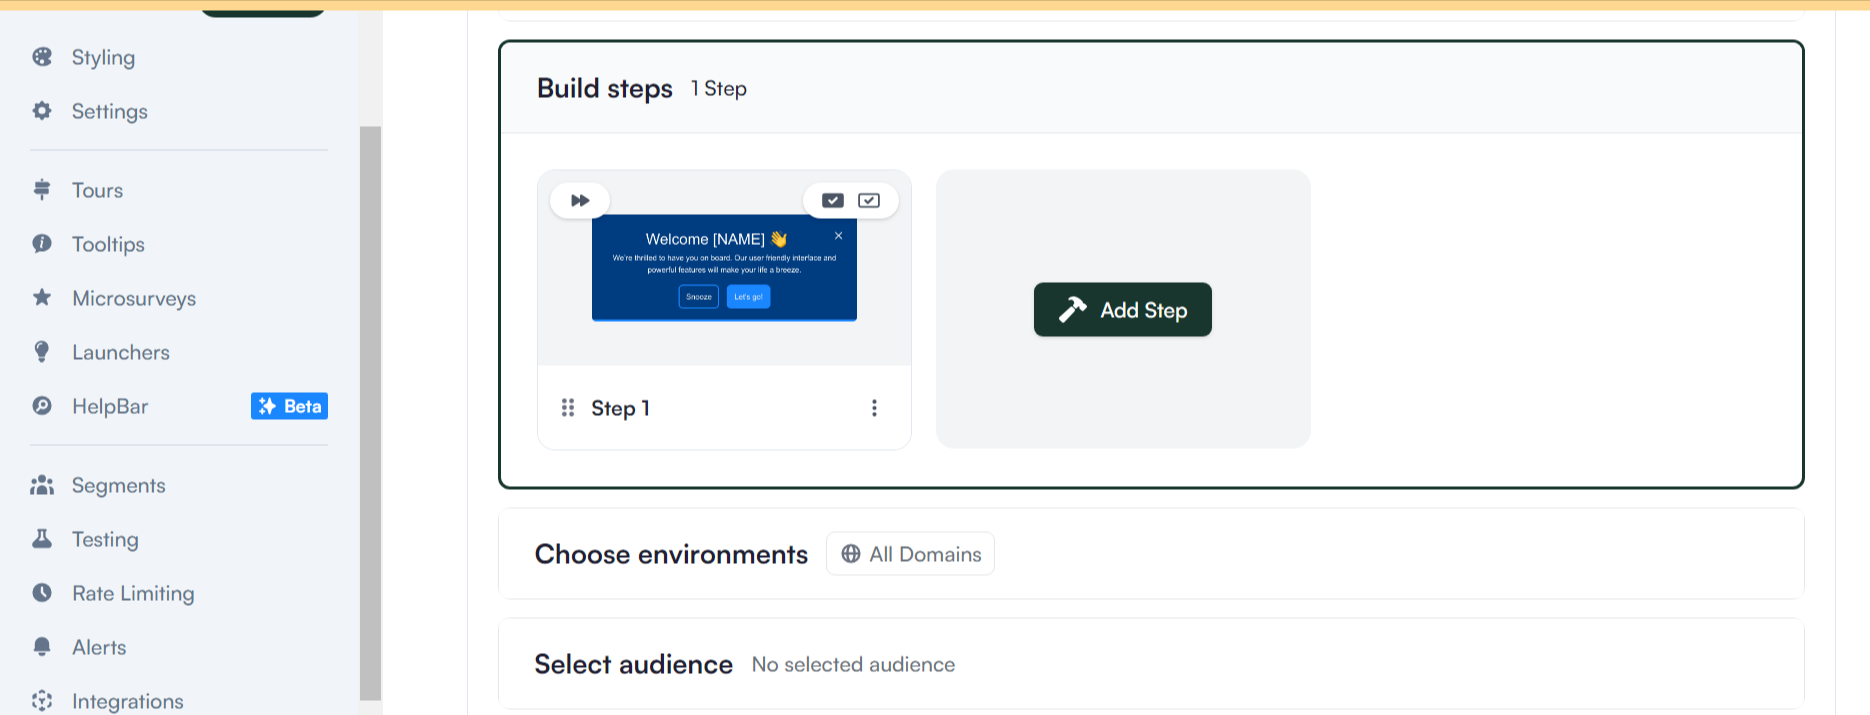Click the Add Step button

point(1122,310)
